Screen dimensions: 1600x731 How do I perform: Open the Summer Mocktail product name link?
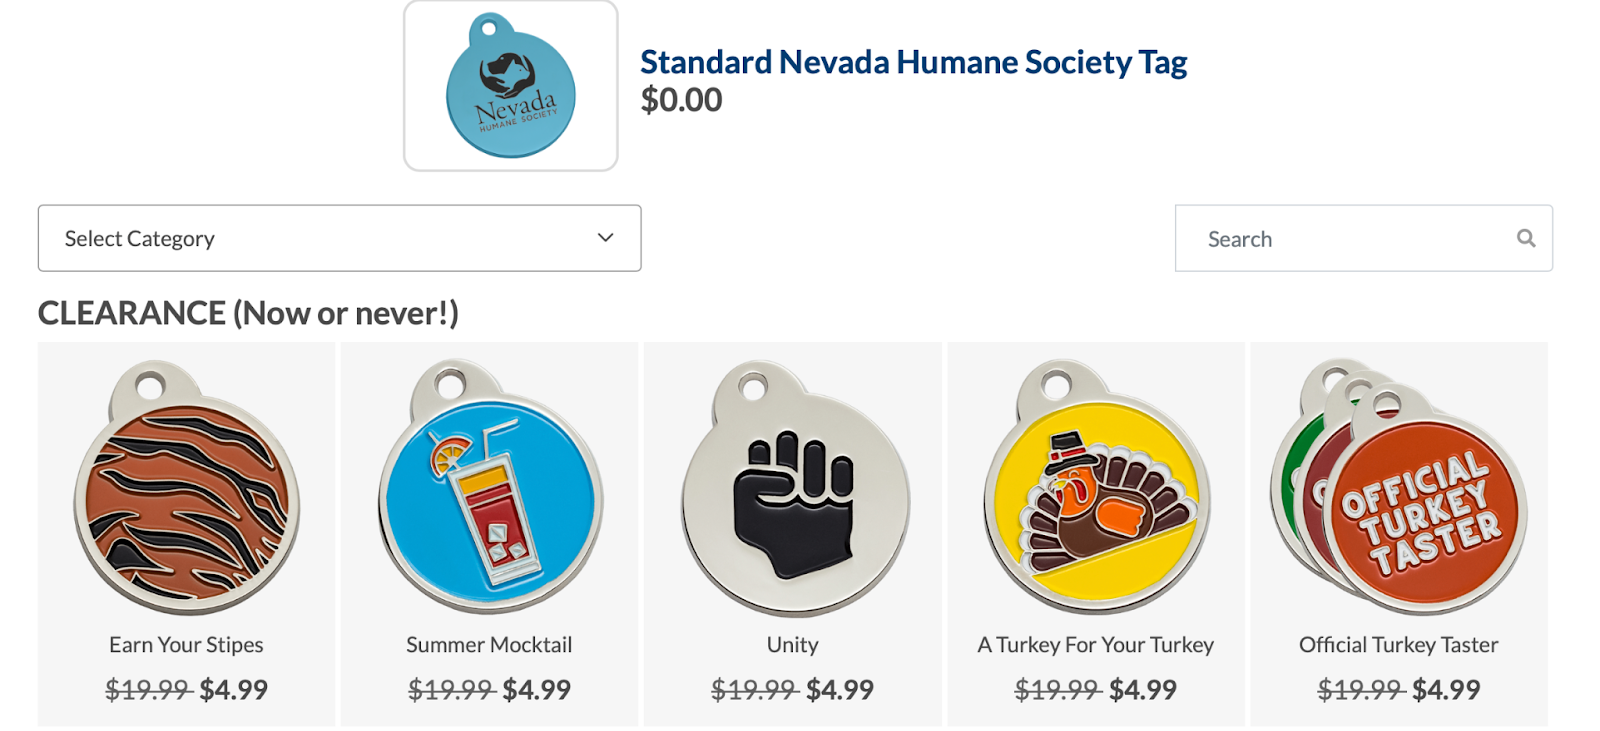pos(489,645)
